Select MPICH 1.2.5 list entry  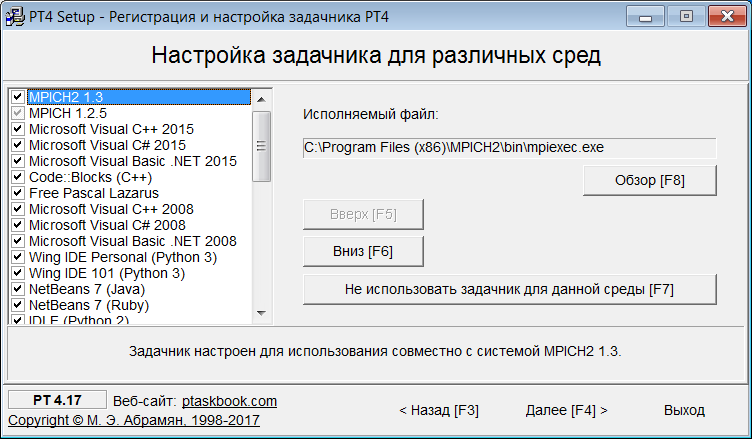click(x=68, y=113)
